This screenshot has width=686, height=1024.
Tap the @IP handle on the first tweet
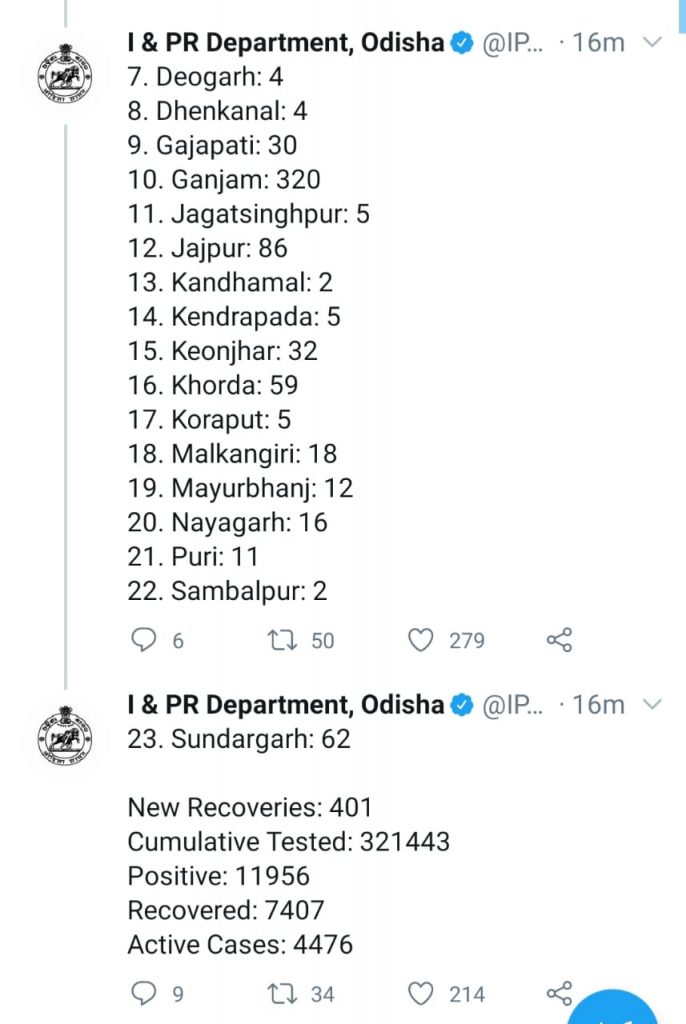[512, 43]
